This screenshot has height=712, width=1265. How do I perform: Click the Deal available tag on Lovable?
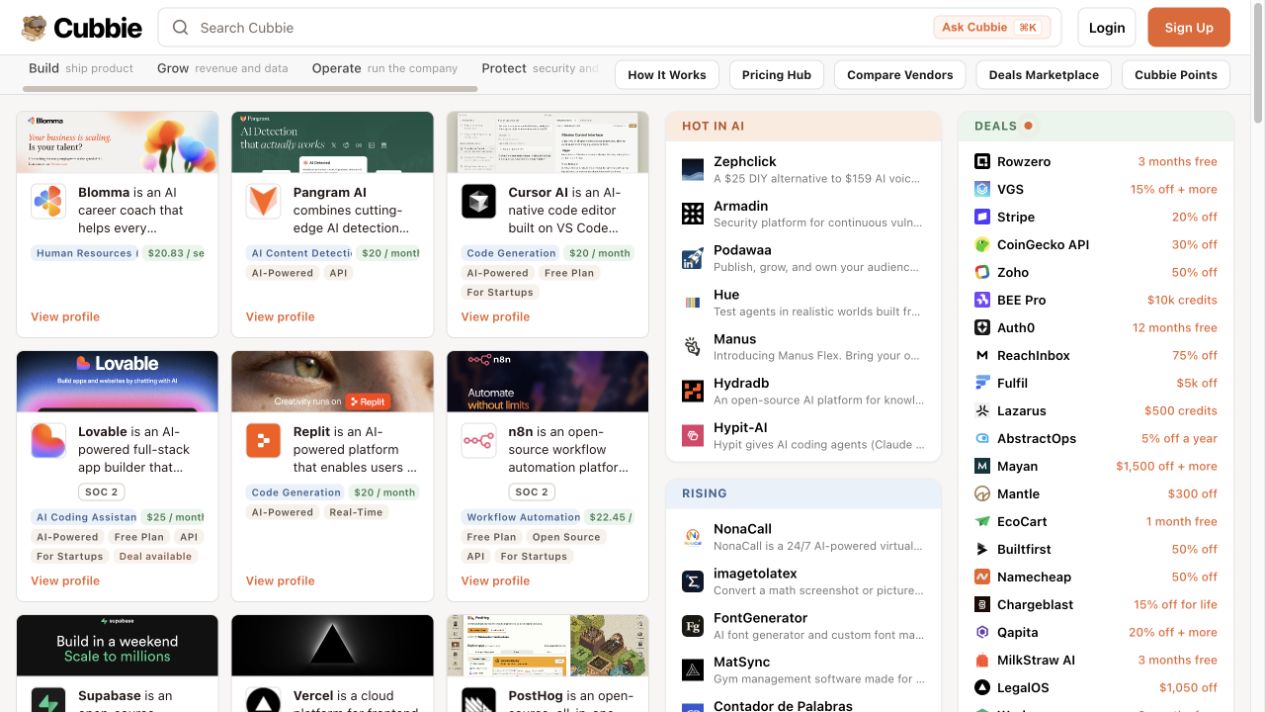[x=155, y=556]
